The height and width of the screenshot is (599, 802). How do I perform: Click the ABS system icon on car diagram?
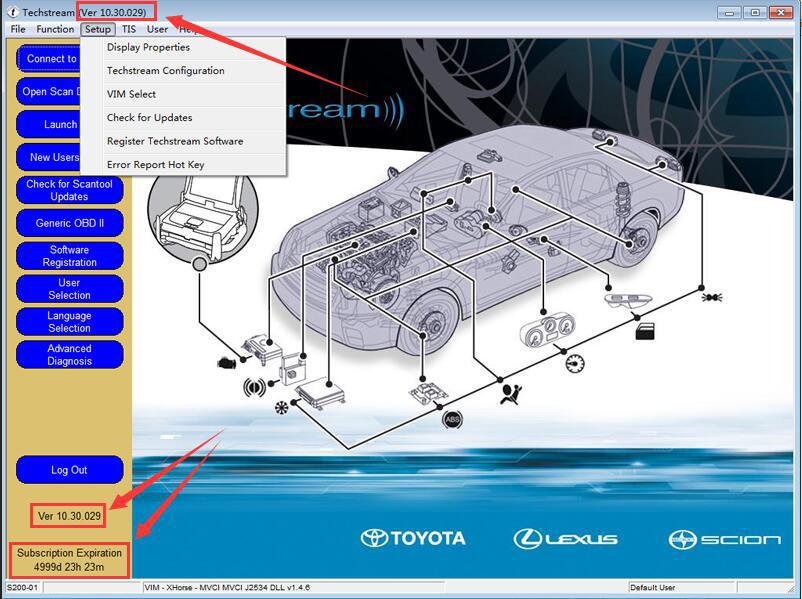coord(452,419)
